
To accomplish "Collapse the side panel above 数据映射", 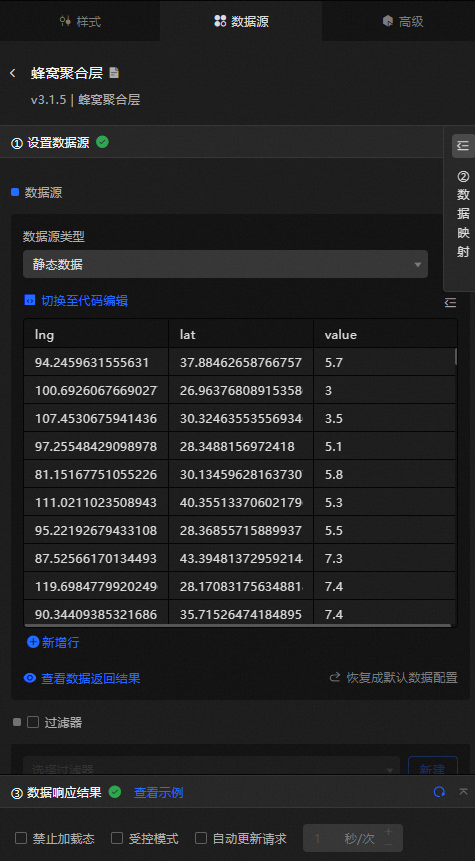I will coord(463,146).
